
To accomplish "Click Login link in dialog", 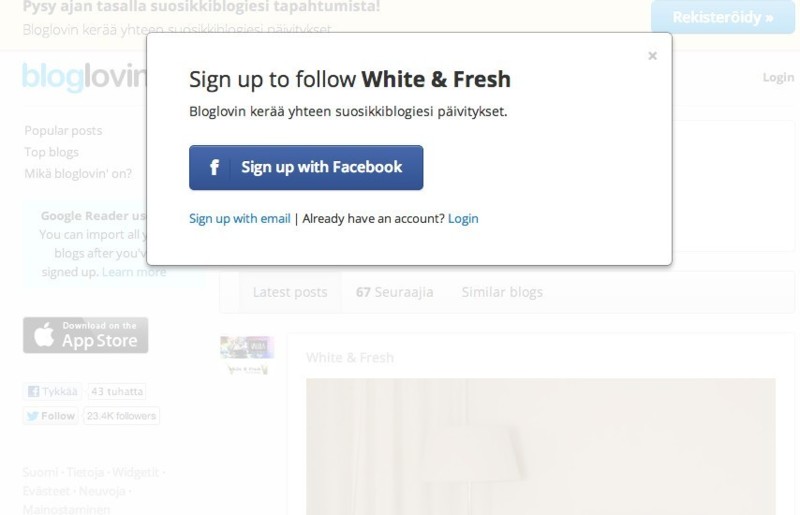I will pos(463,218).
